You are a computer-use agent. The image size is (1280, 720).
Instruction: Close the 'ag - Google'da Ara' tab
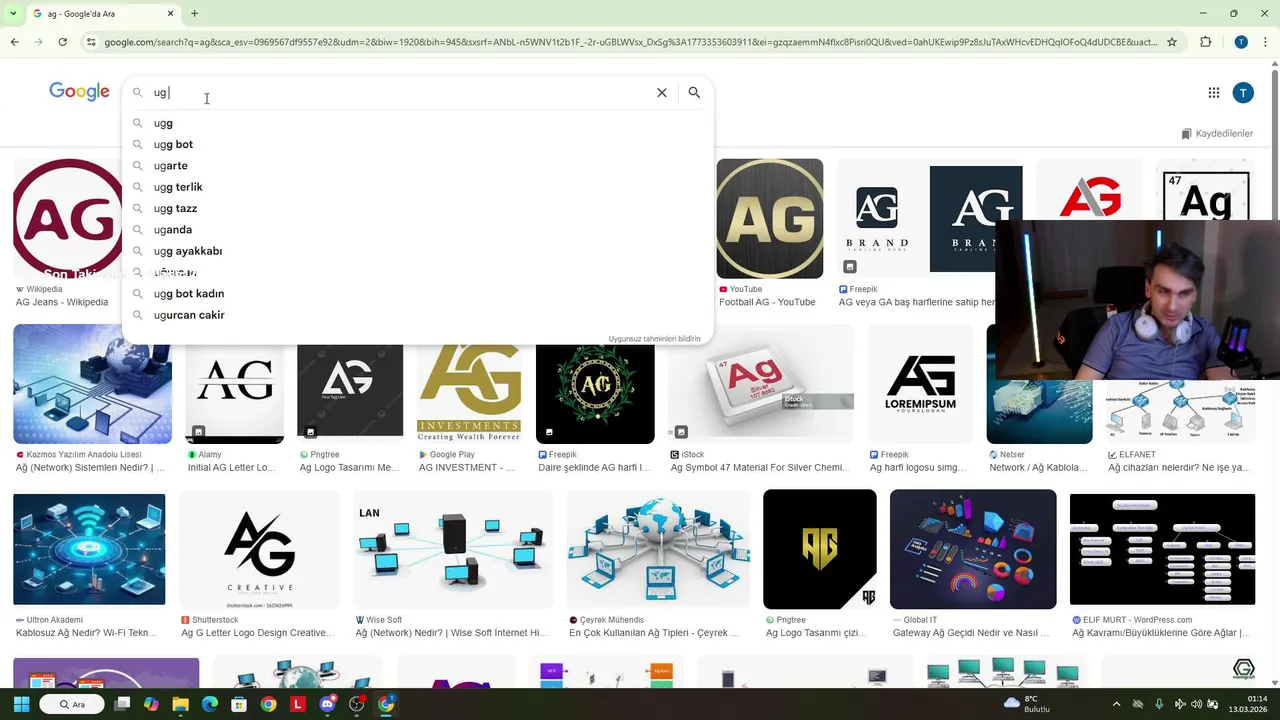170,14
